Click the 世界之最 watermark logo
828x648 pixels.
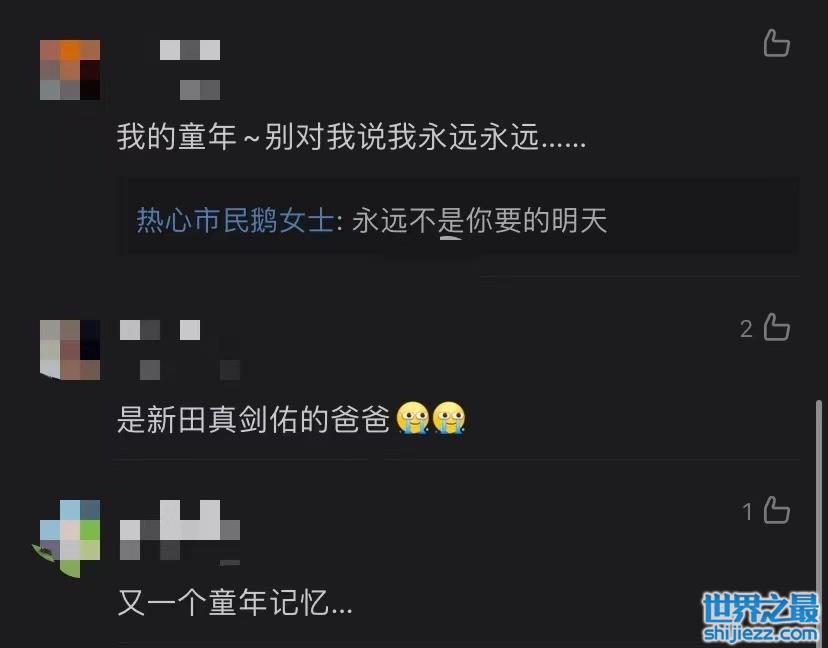point(760,616)
